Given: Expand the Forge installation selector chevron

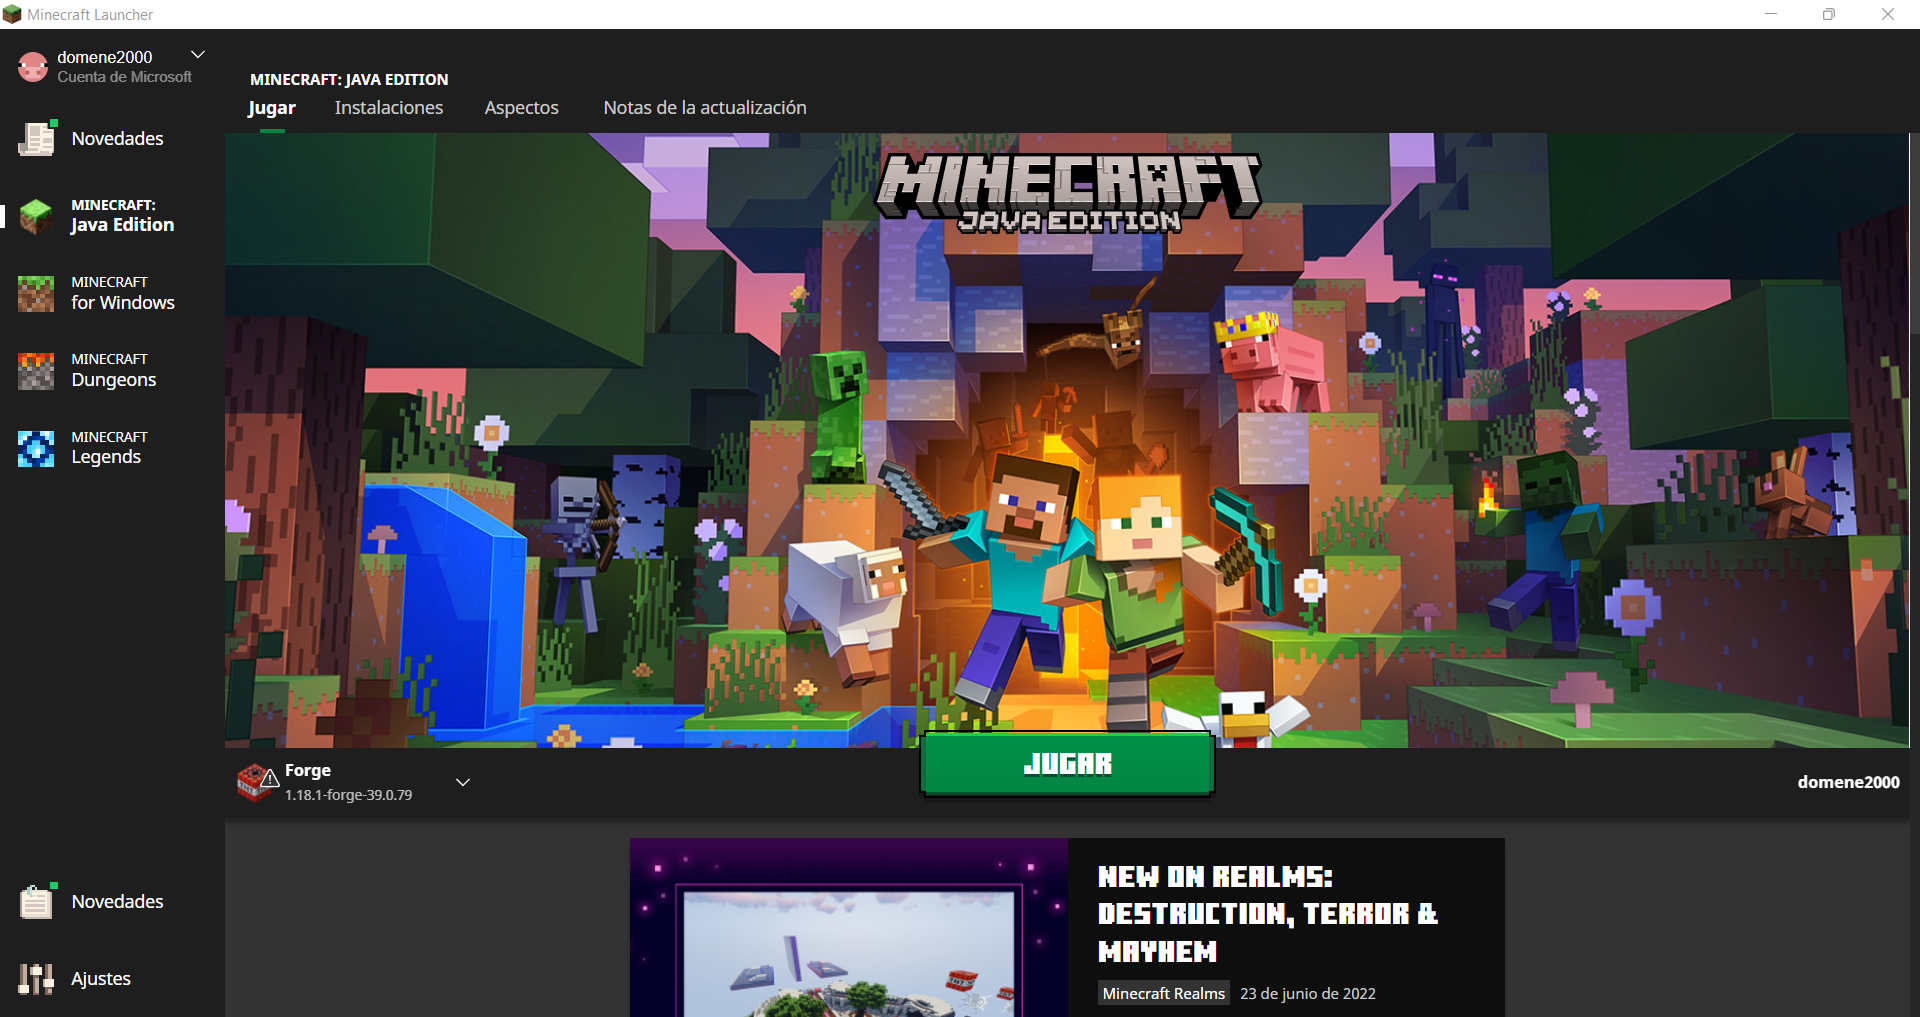Looking at the screenshot, I should 463,782.
